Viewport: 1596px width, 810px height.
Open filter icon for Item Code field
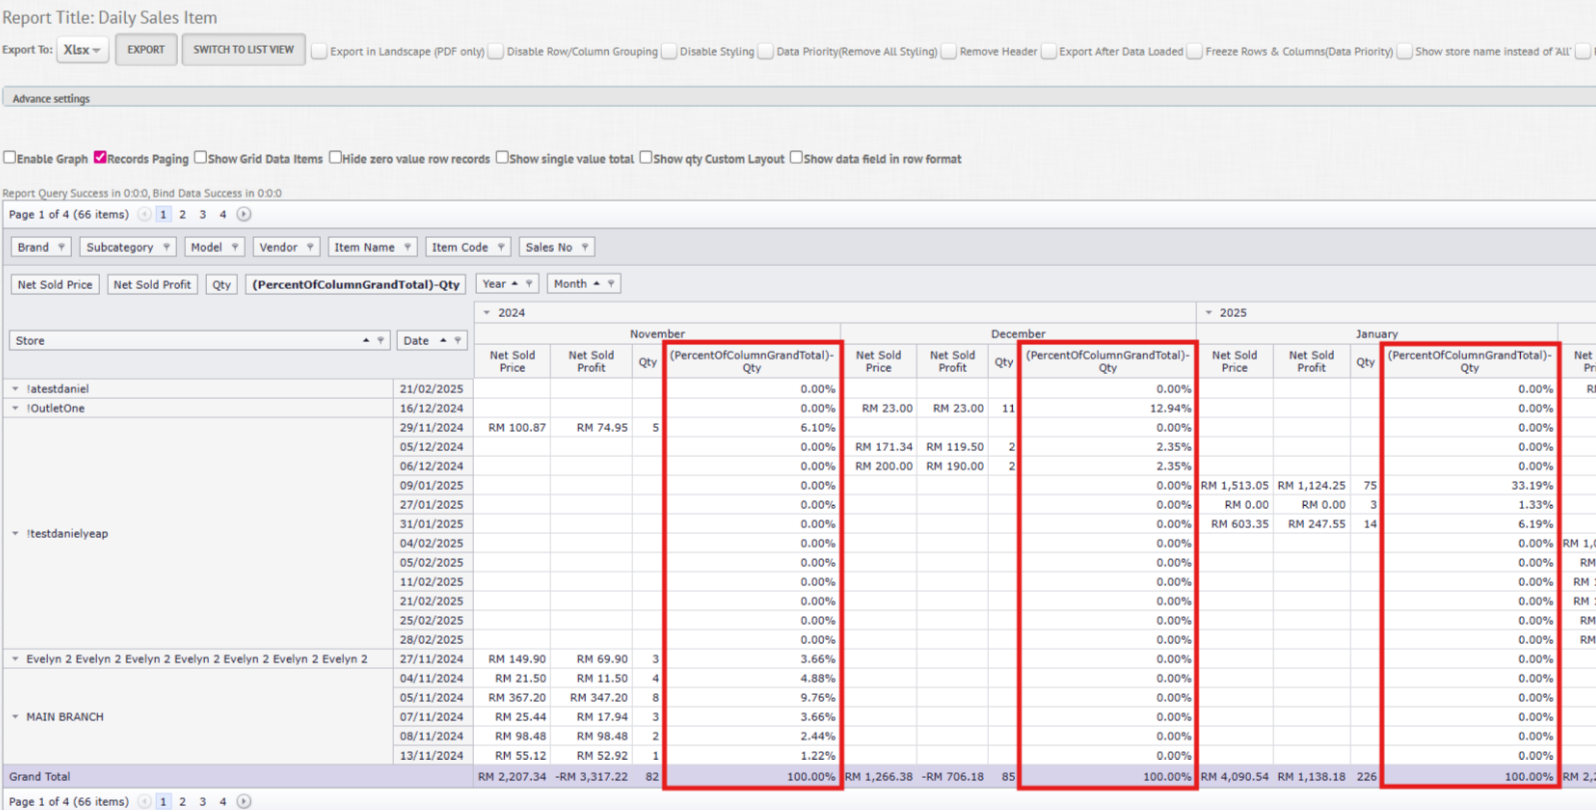(x=501, y=247)
